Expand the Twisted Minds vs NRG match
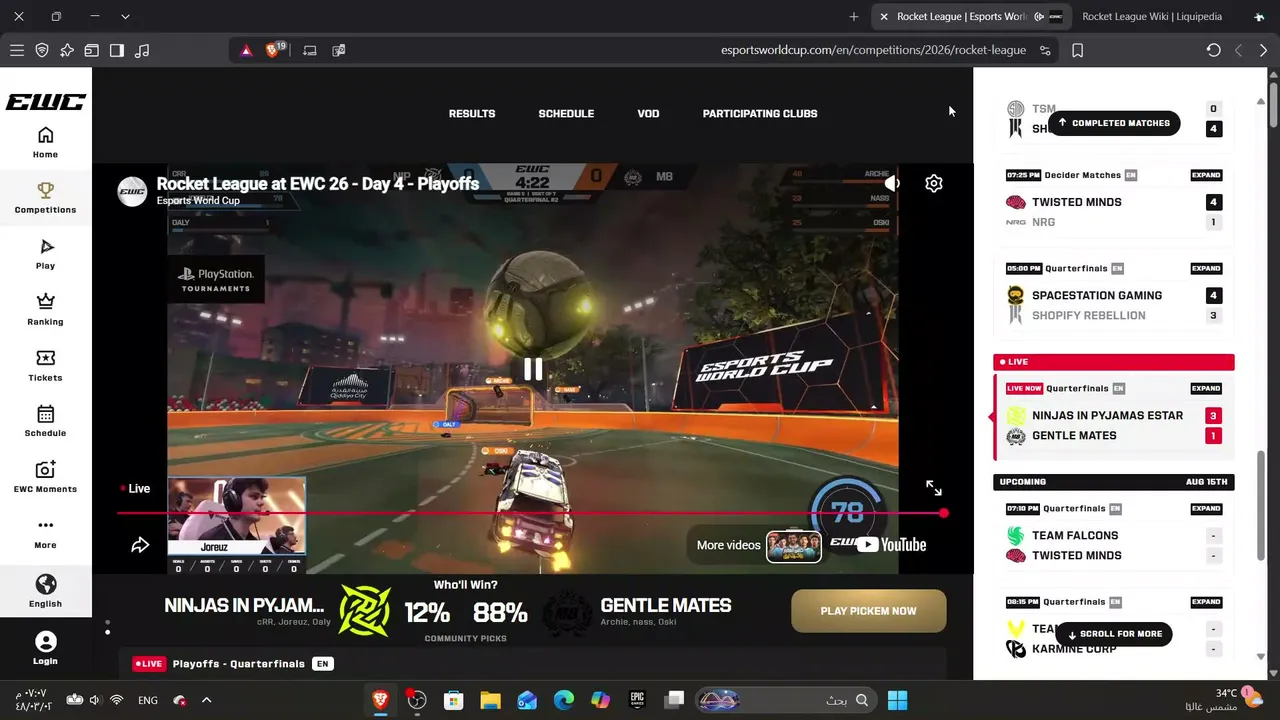Image resolution: width=1280 pixels, height=720 pixels. coord(1206,175)
